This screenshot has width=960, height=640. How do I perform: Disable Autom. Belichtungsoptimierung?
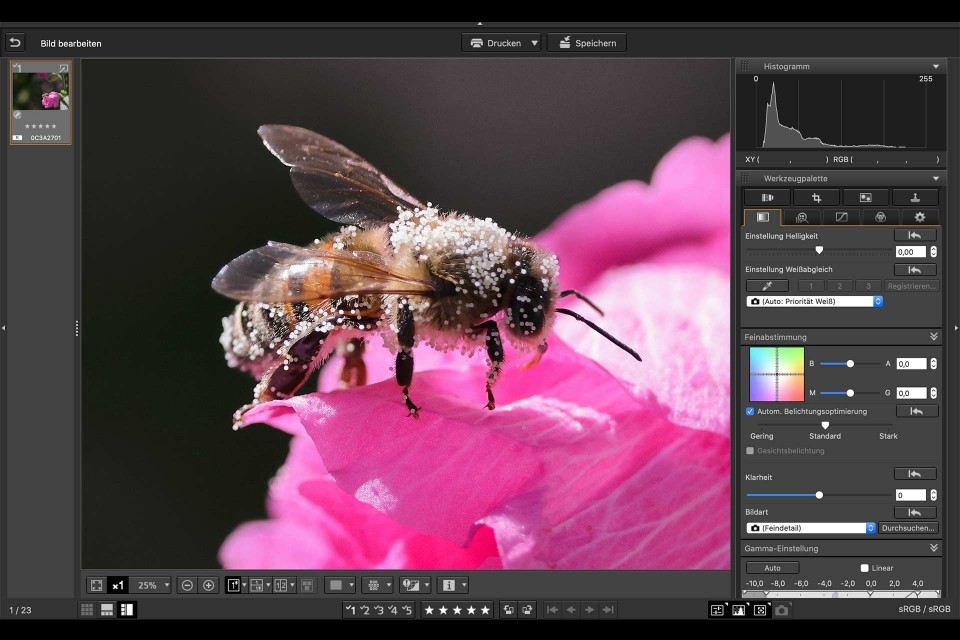(749, 411)
